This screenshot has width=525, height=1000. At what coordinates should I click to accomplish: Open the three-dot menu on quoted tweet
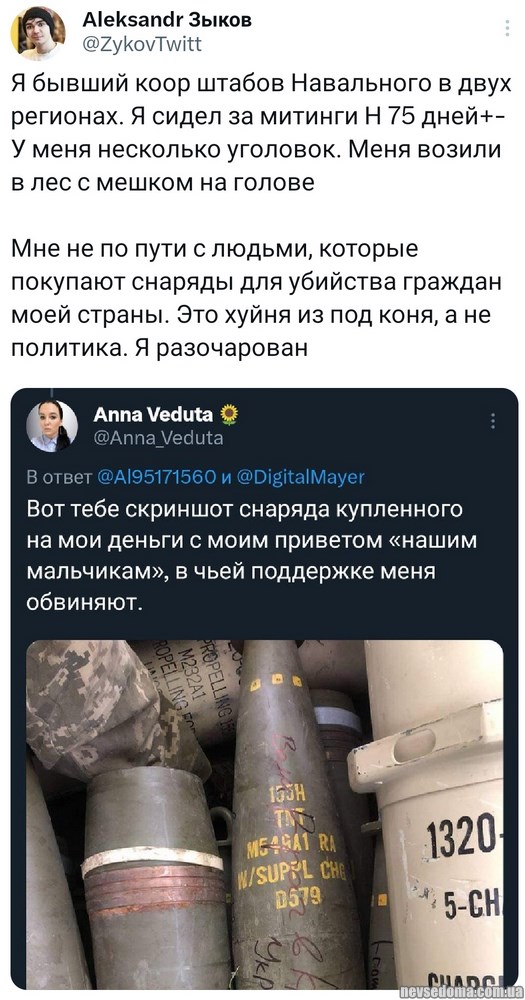pos(492,422)
